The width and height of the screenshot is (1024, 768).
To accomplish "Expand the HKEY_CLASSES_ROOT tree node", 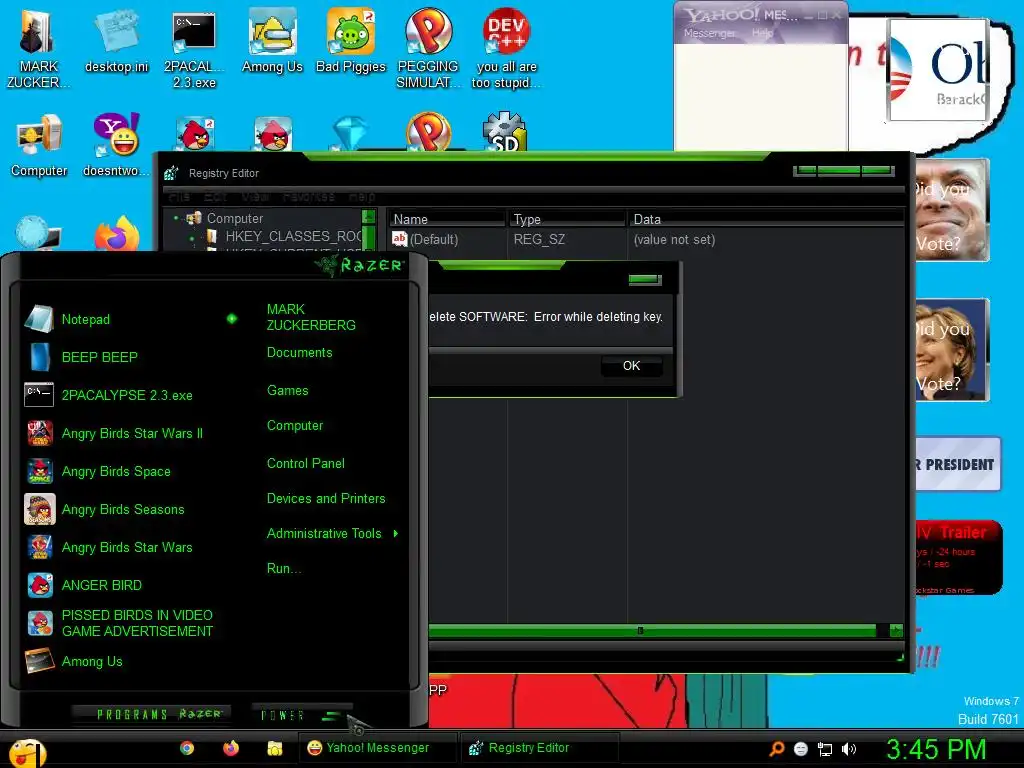I will coord(192,237).
